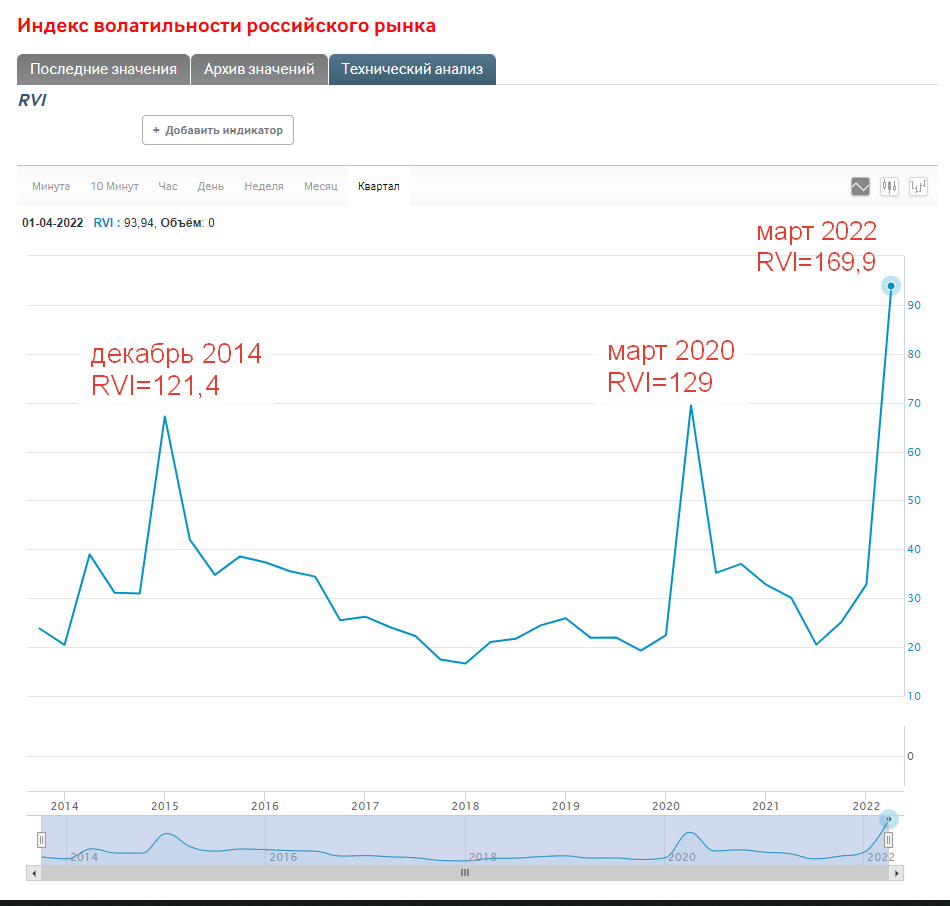The width and height of the screenshot is (950, 906).
Task: Select the line chart type icon
Action: coord(860,186)
